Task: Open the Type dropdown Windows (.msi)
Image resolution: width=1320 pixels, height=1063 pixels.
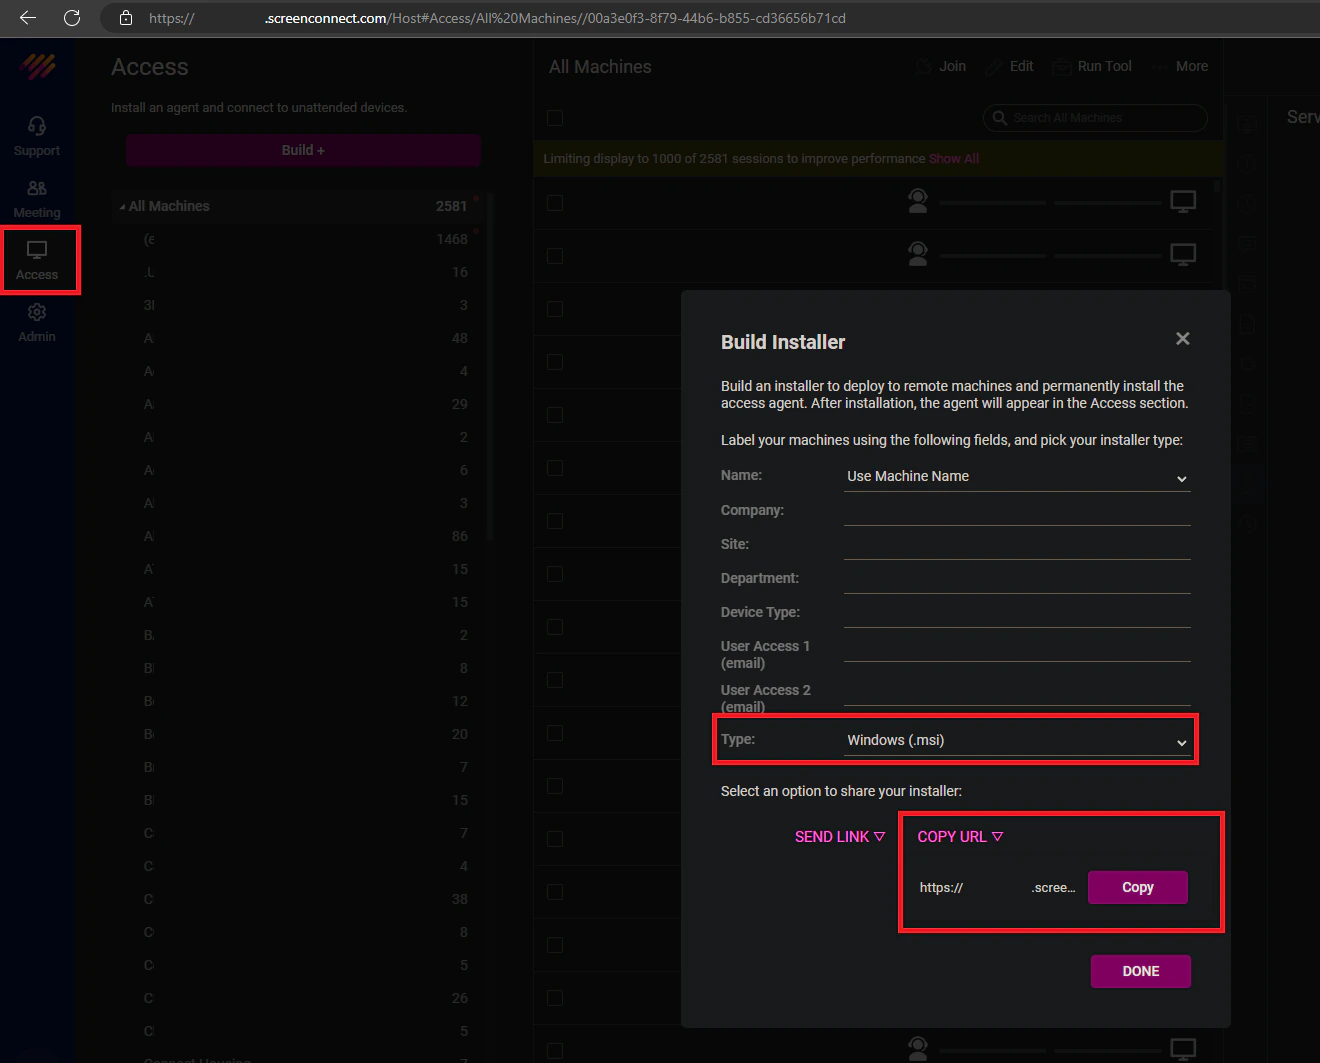Action: point(1017,741)
